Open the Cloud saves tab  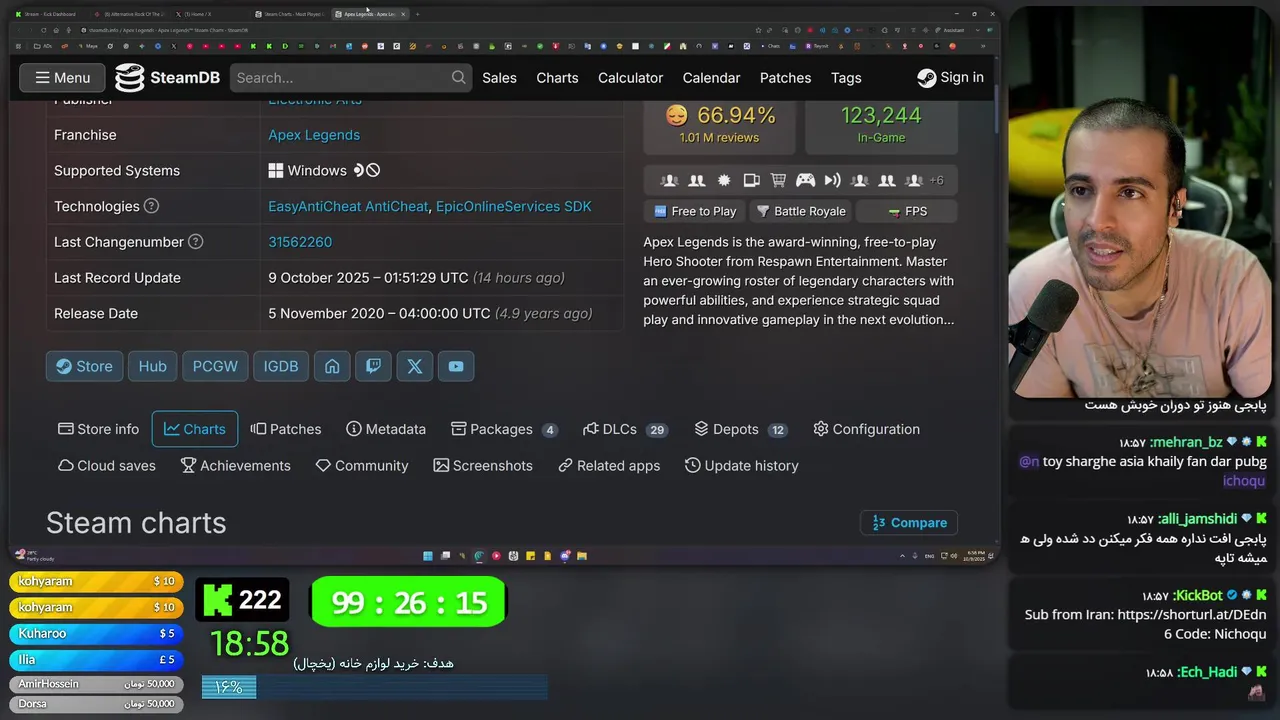tap(106, 466)
